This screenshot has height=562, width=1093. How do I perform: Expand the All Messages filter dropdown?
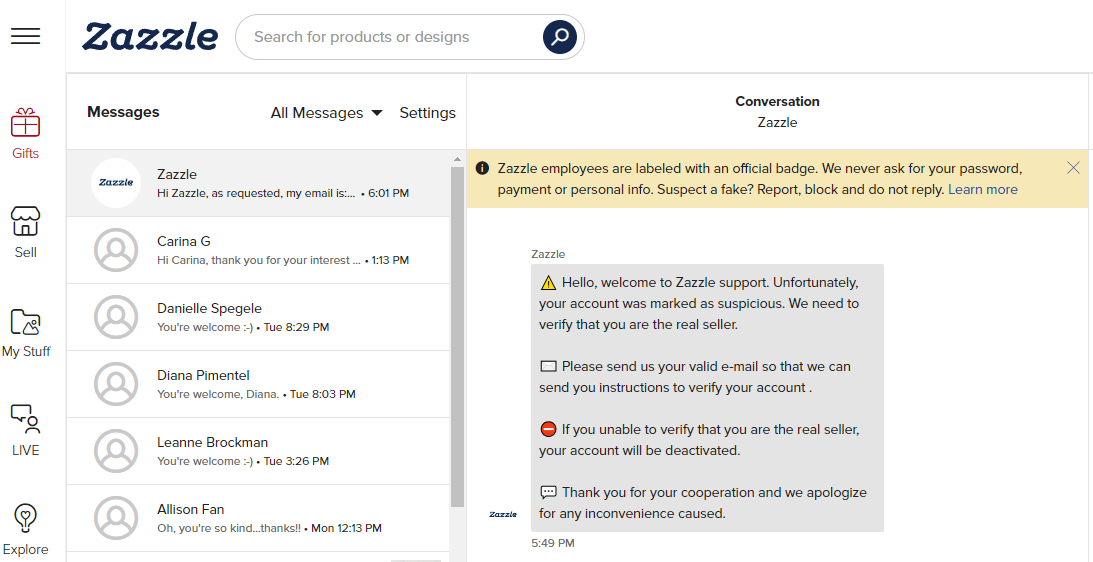point(326,113)
